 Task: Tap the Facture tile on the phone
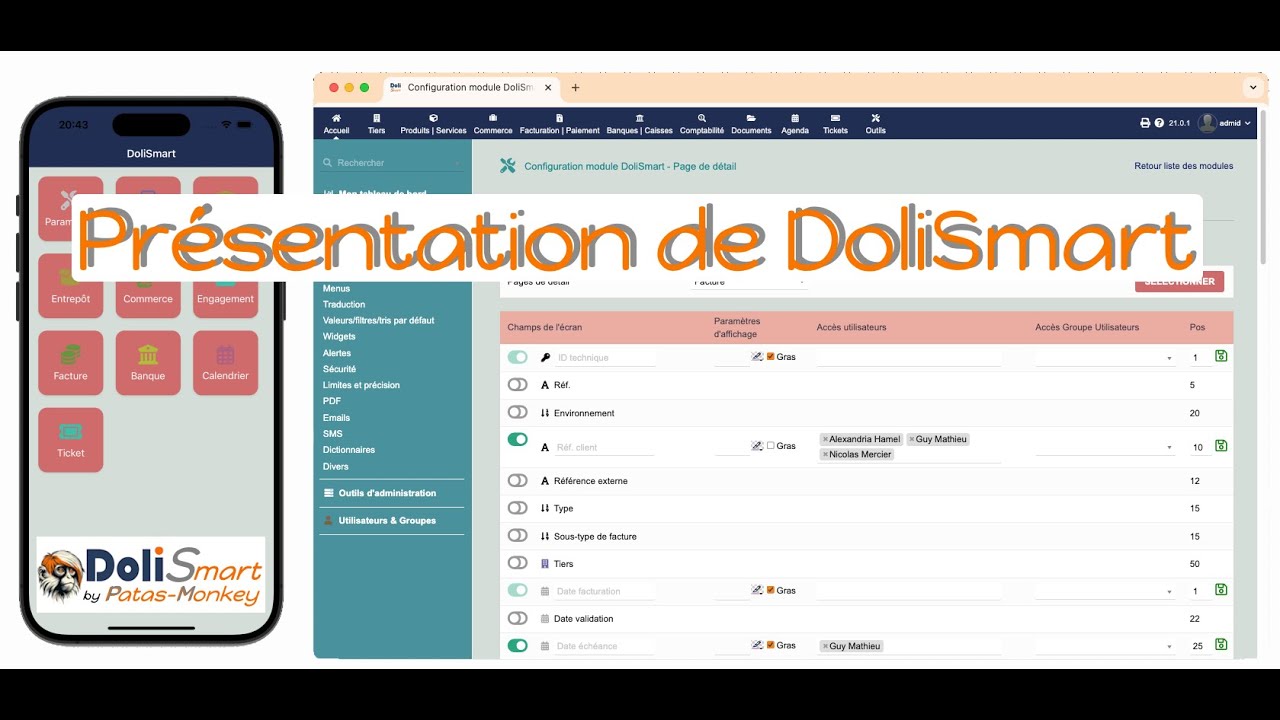[x=71, y=363]
